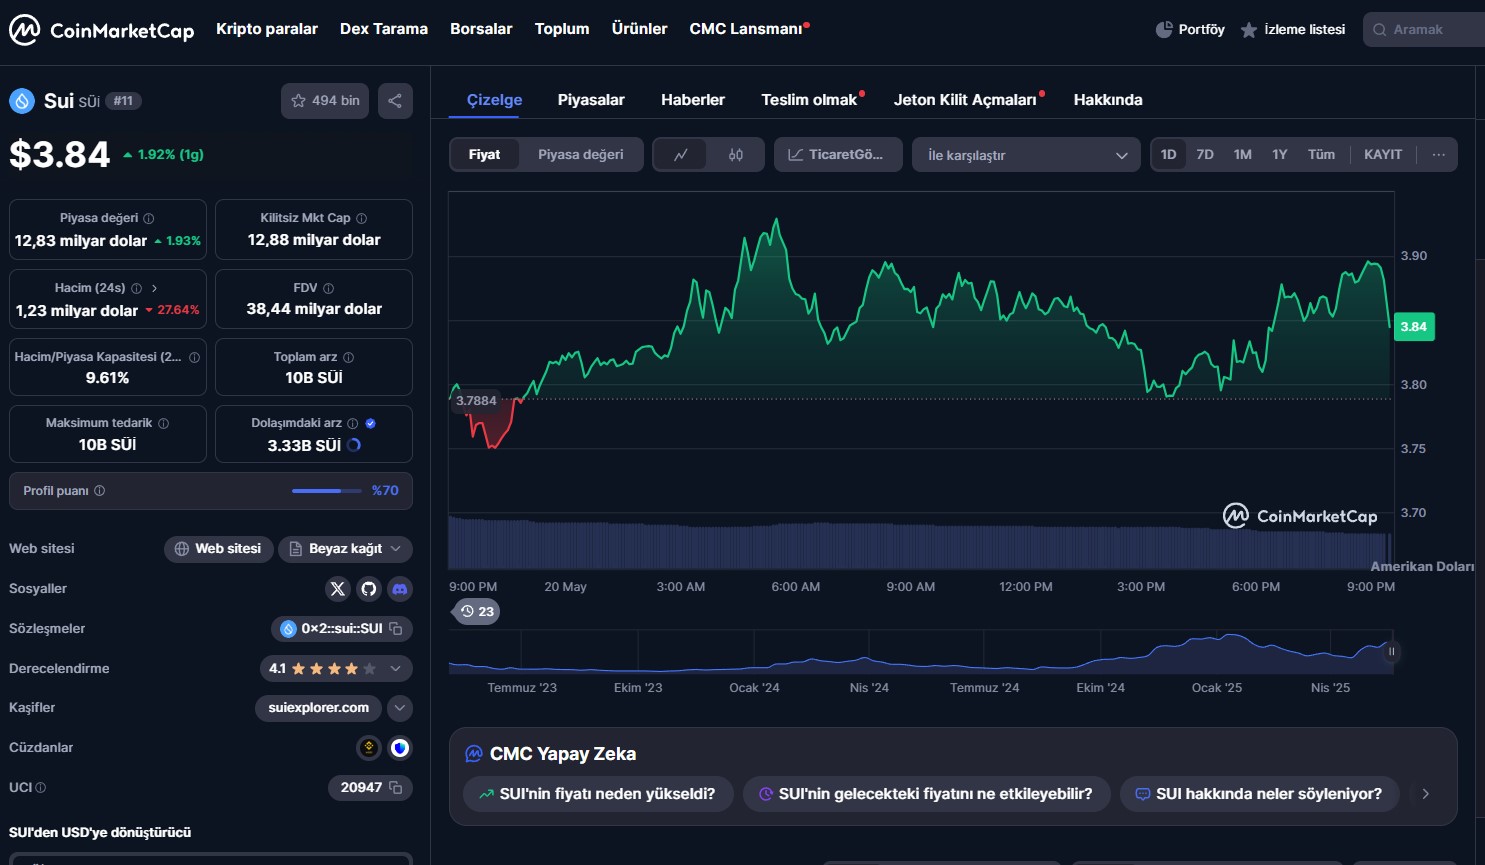
Task: Click the İzleme listesi star icon
Action: [1249, 30]
